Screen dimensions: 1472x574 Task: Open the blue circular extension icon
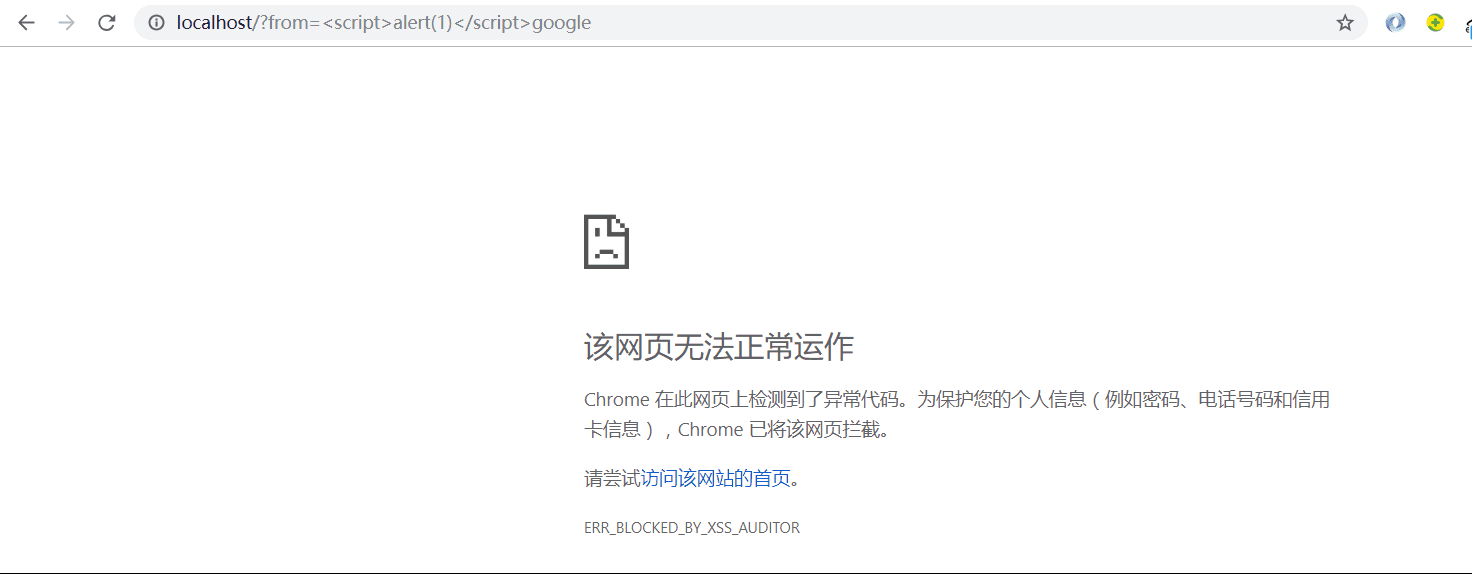point(1396,22)
